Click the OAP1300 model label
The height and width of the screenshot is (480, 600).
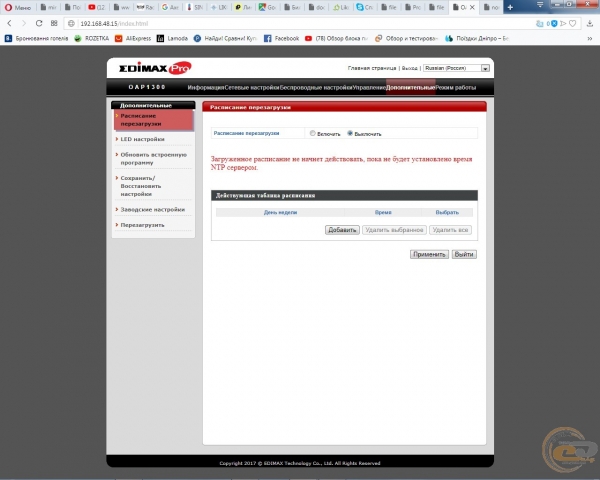[147, 87]
